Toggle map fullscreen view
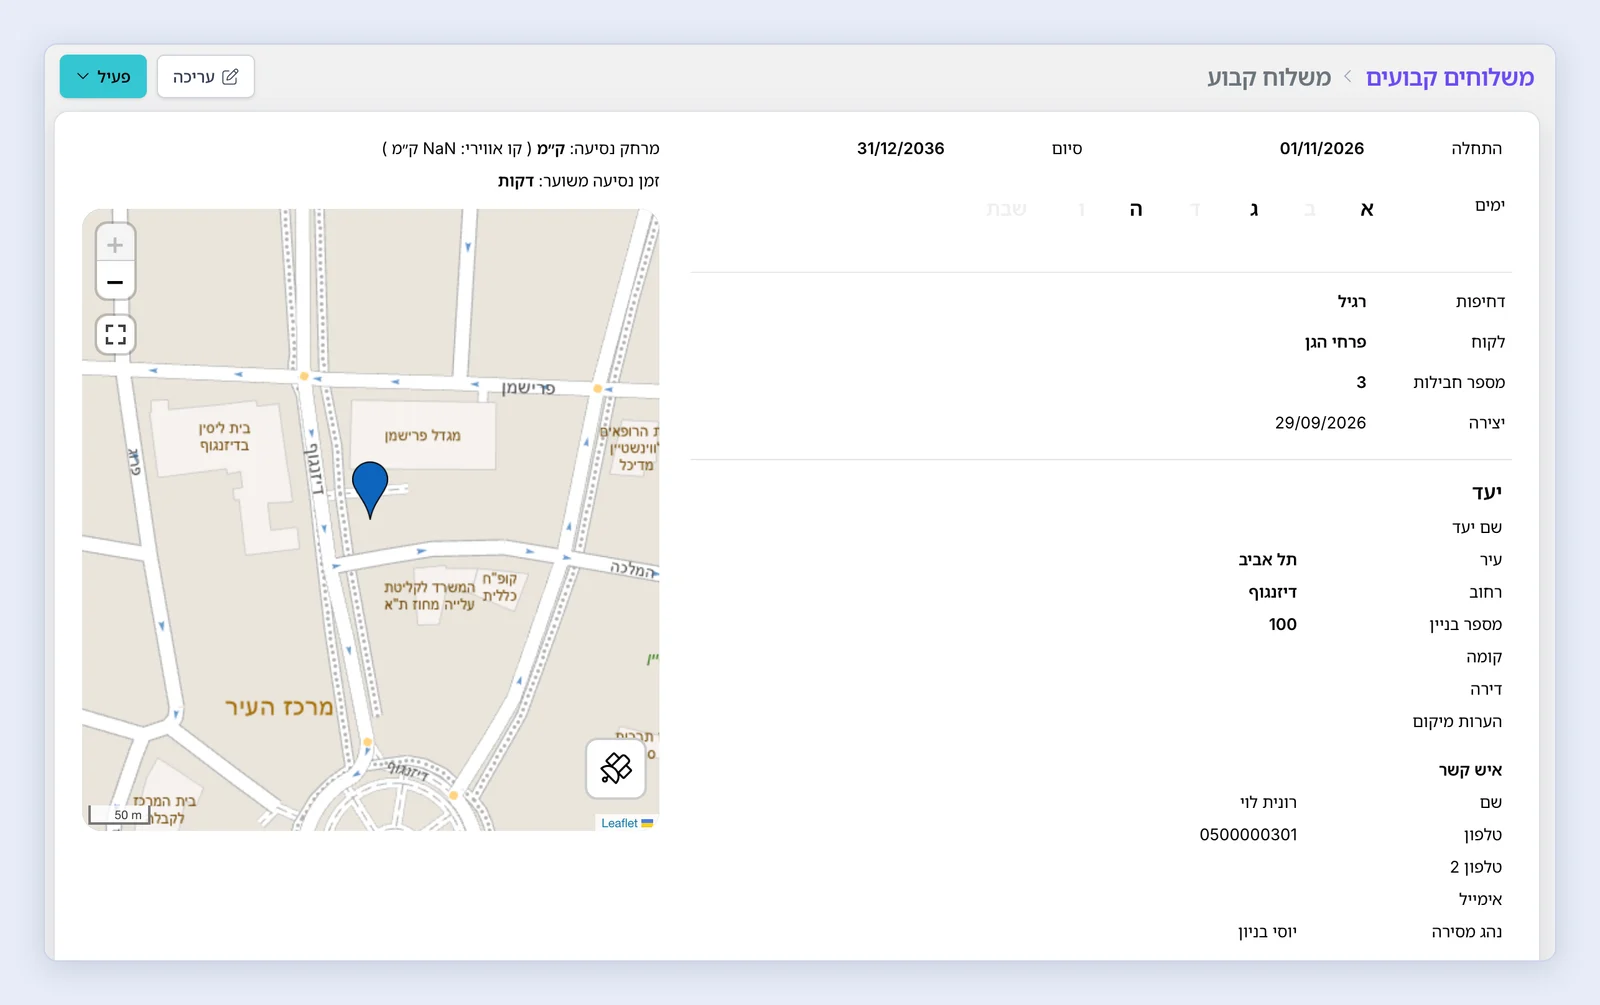The width and height of the screenshot is (1600, 1005). pos(116,334)
